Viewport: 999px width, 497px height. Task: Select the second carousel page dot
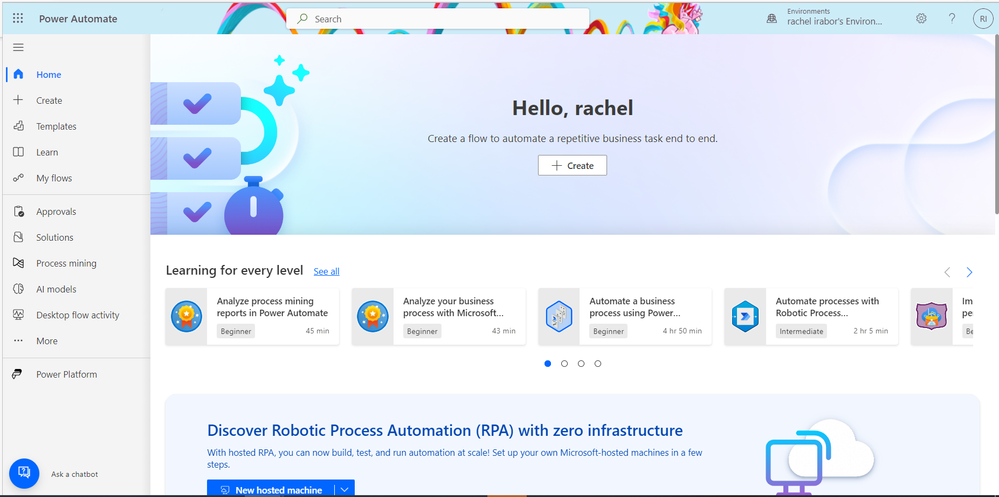point(564,363)
